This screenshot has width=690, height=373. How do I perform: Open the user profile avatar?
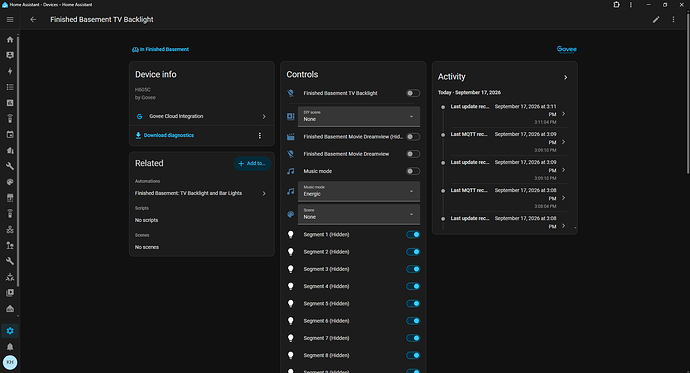point(10,362)
